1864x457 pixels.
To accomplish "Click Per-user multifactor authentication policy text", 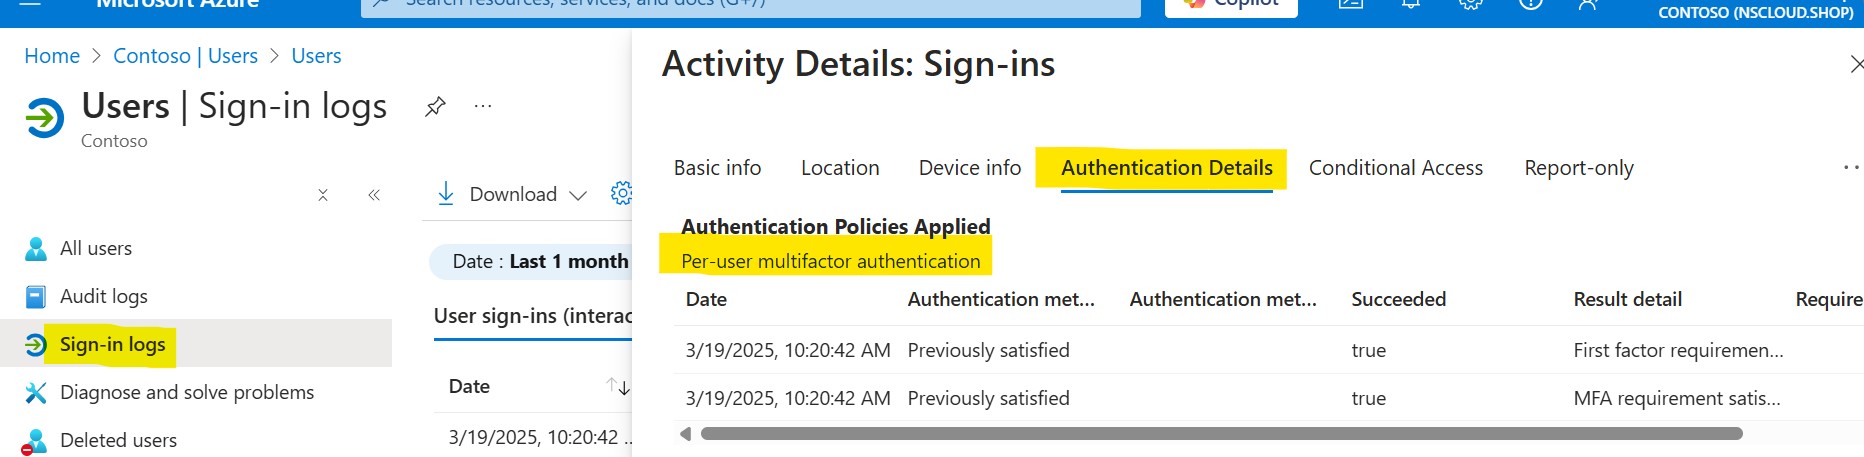I will tap(830, 262).
